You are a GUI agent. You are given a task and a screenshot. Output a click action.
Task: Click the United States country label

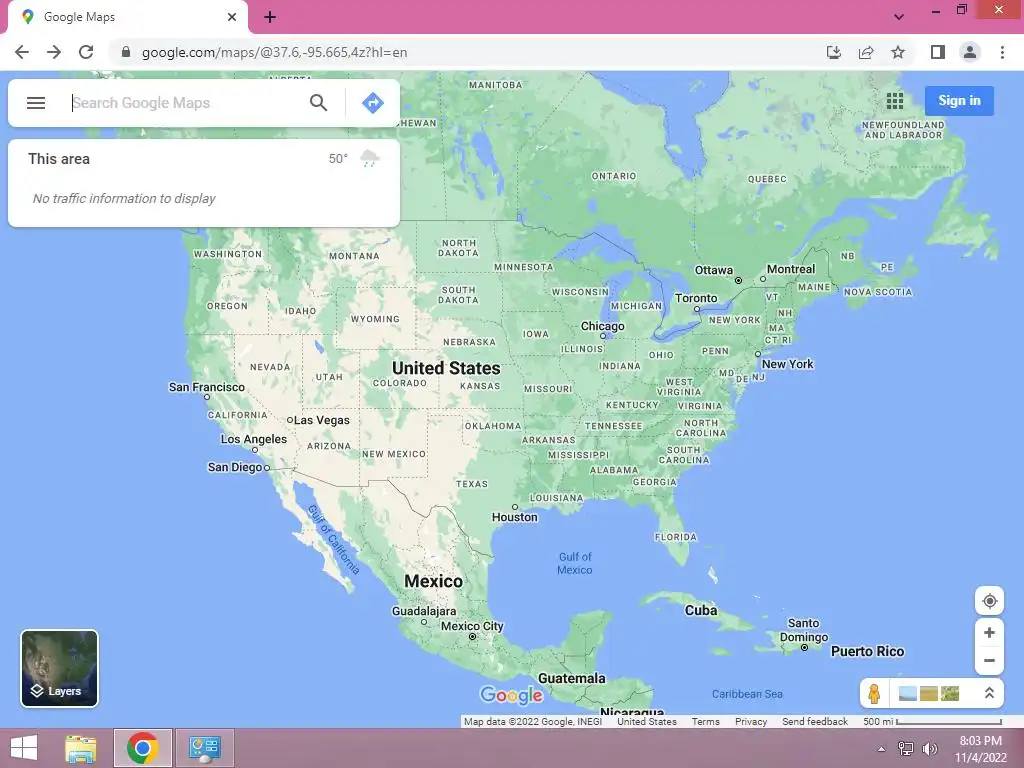tap(446, 368)
